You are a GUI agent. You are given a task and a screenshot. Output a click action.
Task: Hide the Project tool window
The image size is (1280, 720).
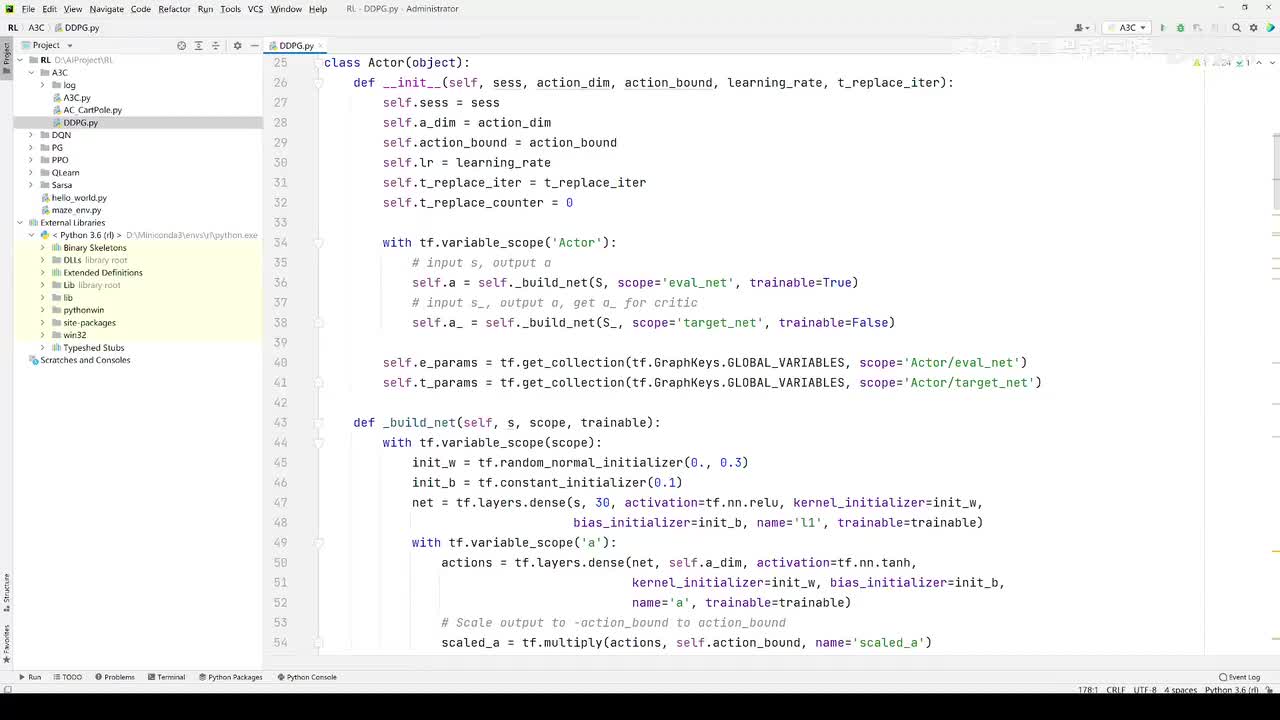pos(254,45)
